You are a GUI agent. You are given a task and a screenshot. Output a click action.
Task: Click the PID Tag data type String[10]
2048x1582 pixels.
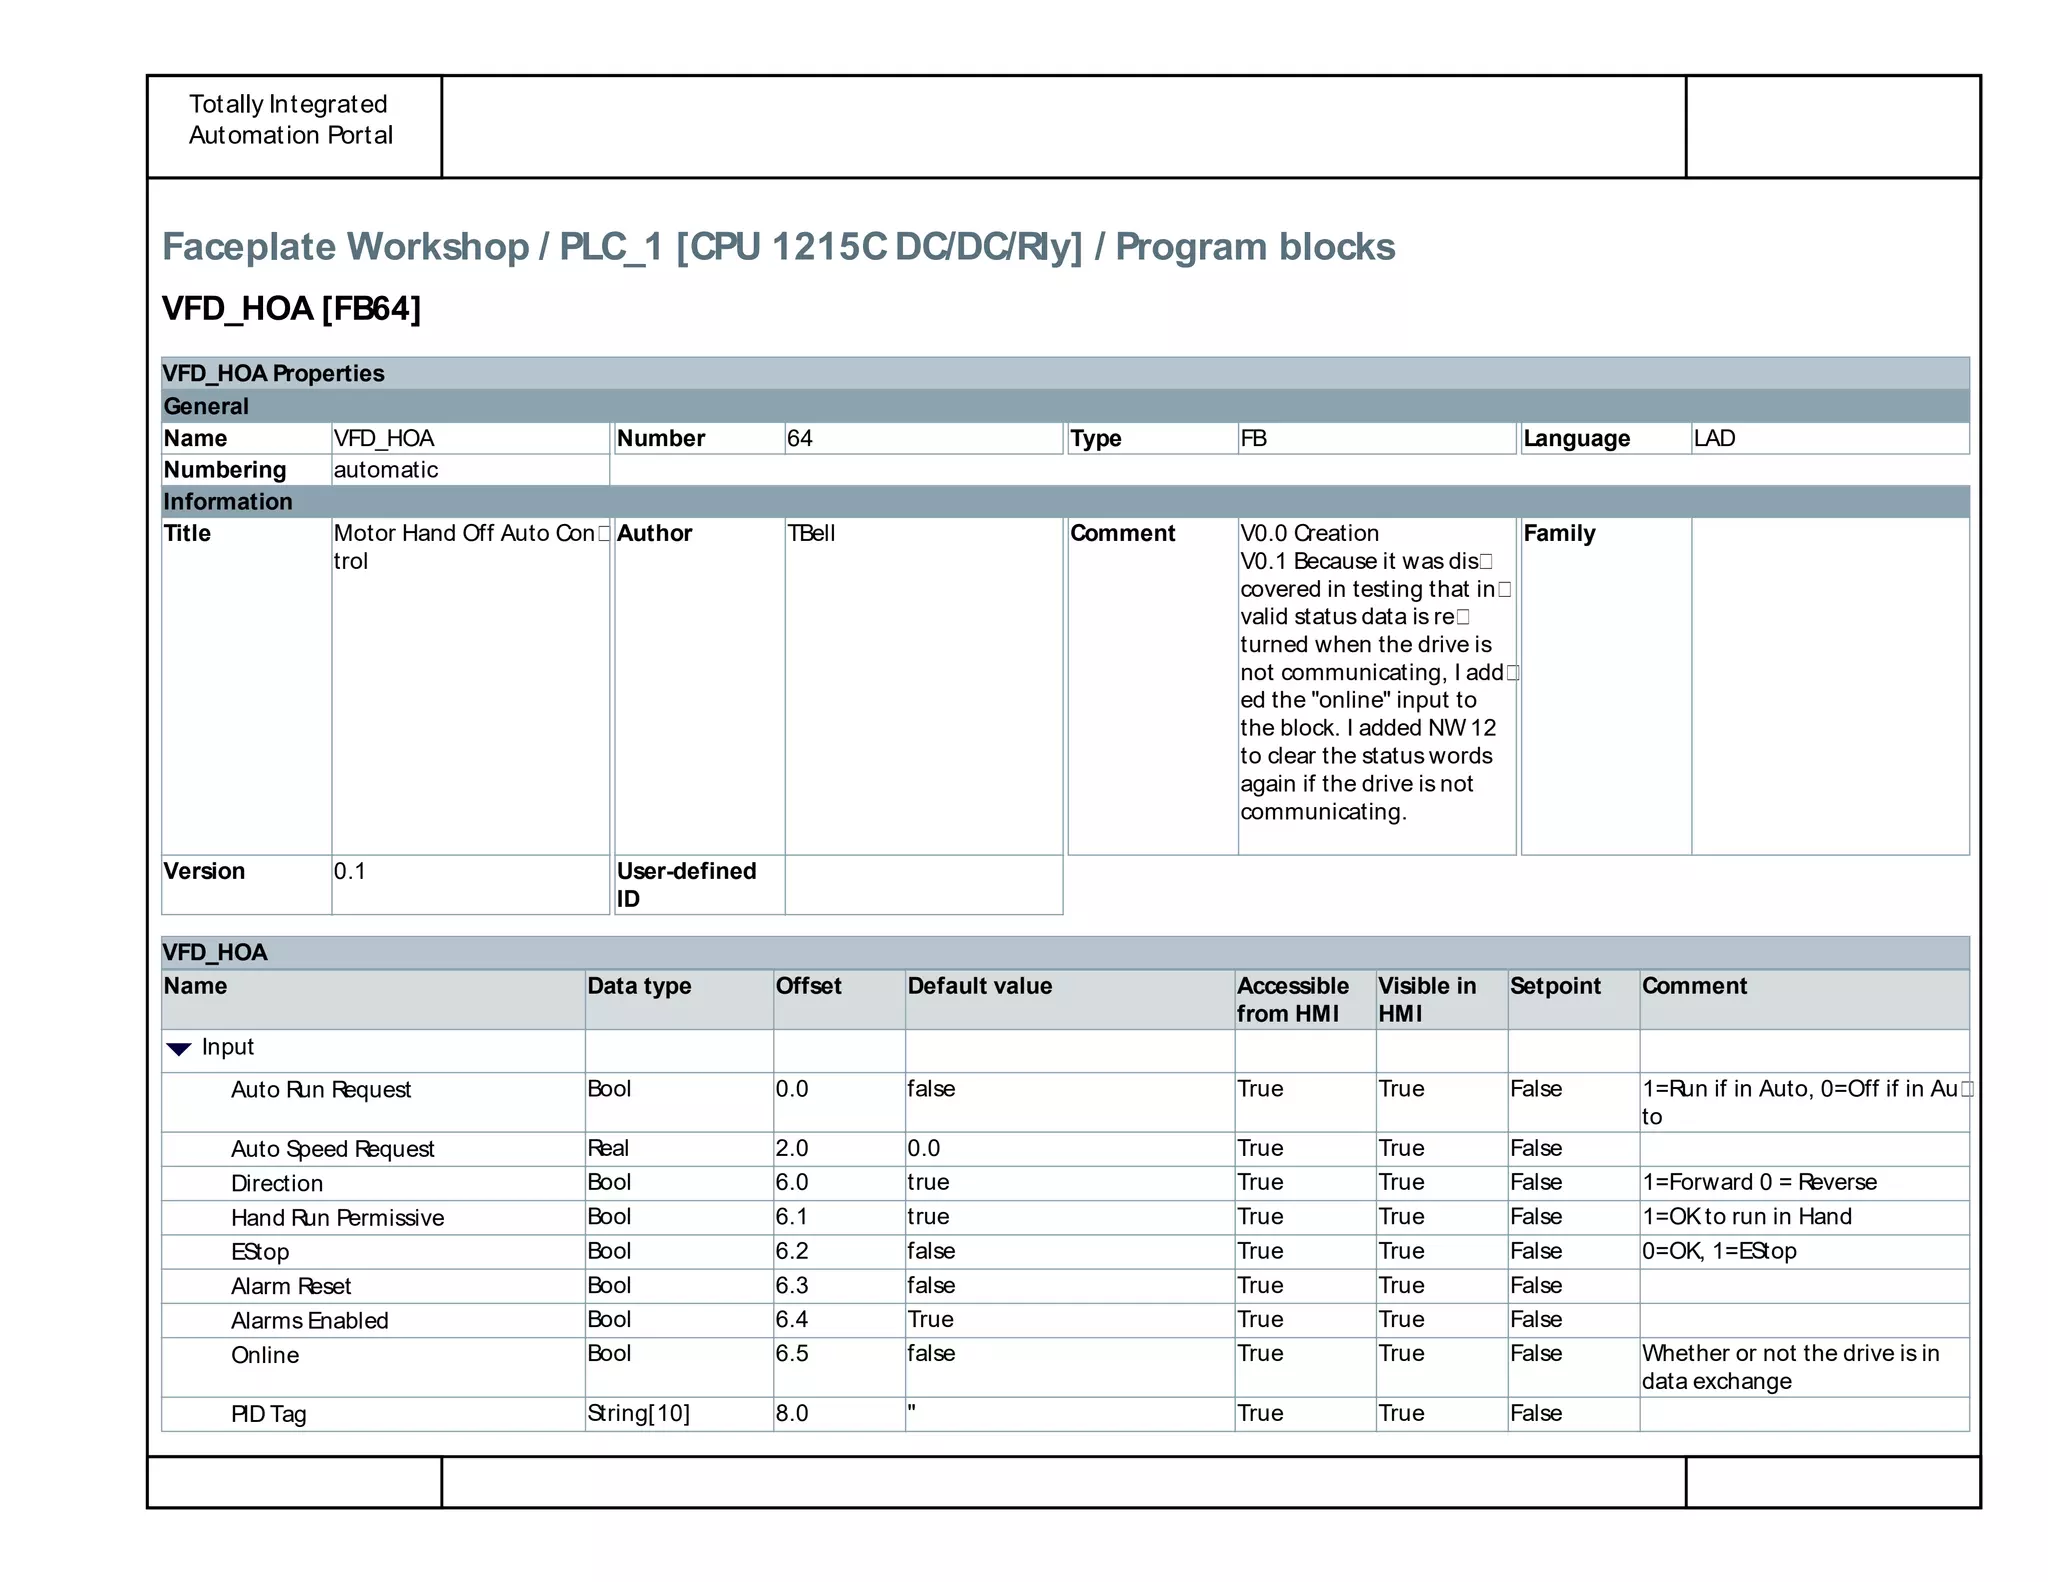638,1414
